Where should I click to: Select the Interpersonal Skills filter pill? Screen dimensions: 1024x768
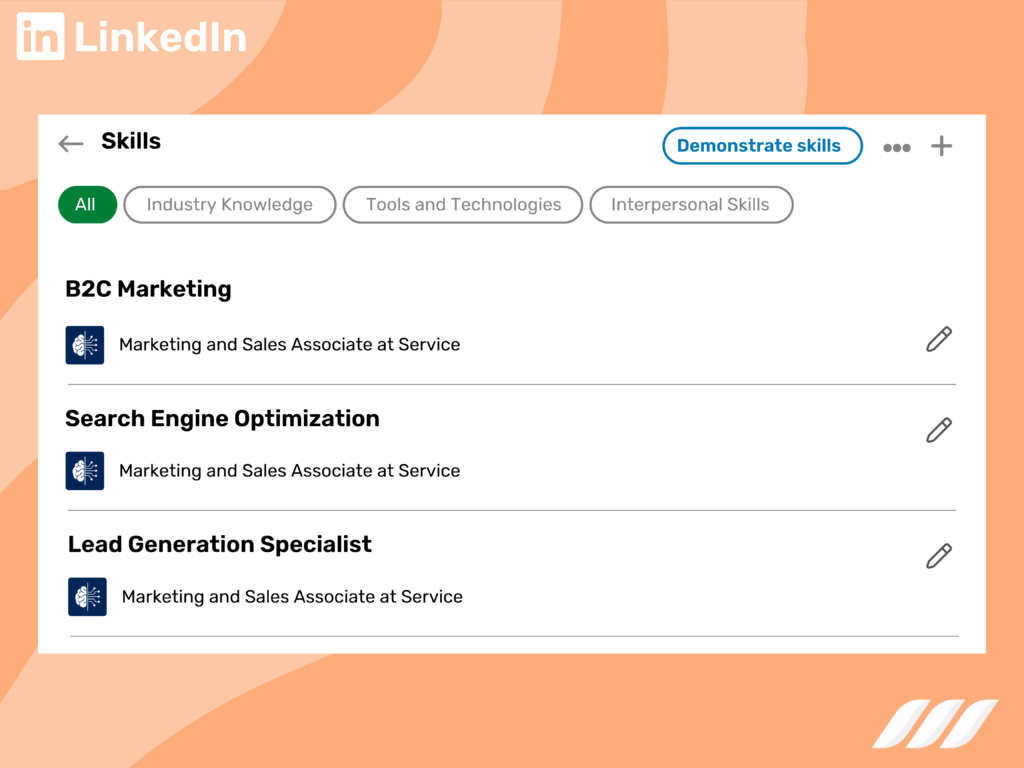point(691,204)
